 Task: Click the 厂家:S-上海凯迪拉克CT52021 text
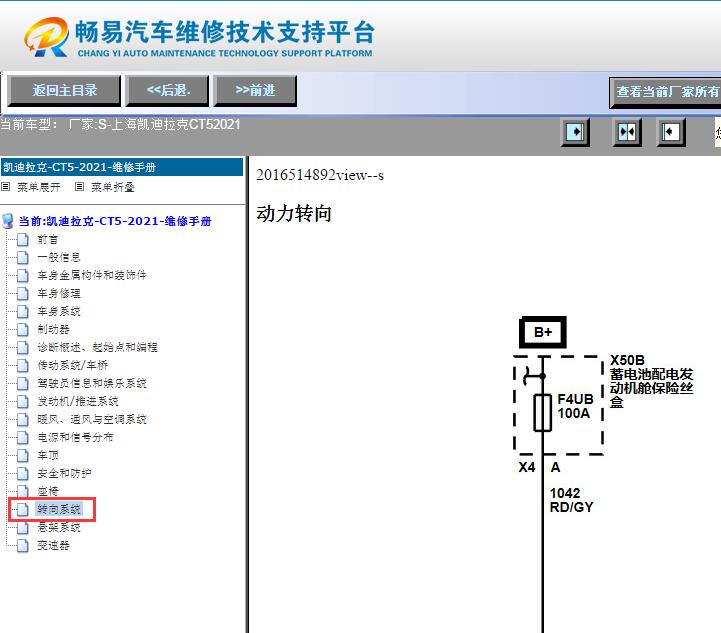[154, 125]
